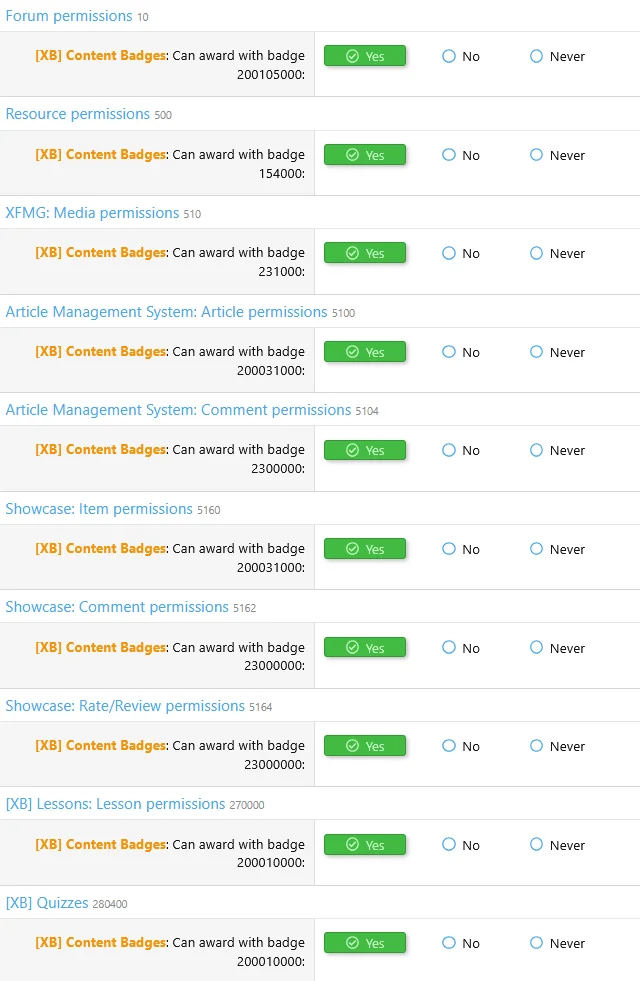
Task: Open Showcase: Comment permissions heading
Action: pyautogui.click(x=117, y=607)
